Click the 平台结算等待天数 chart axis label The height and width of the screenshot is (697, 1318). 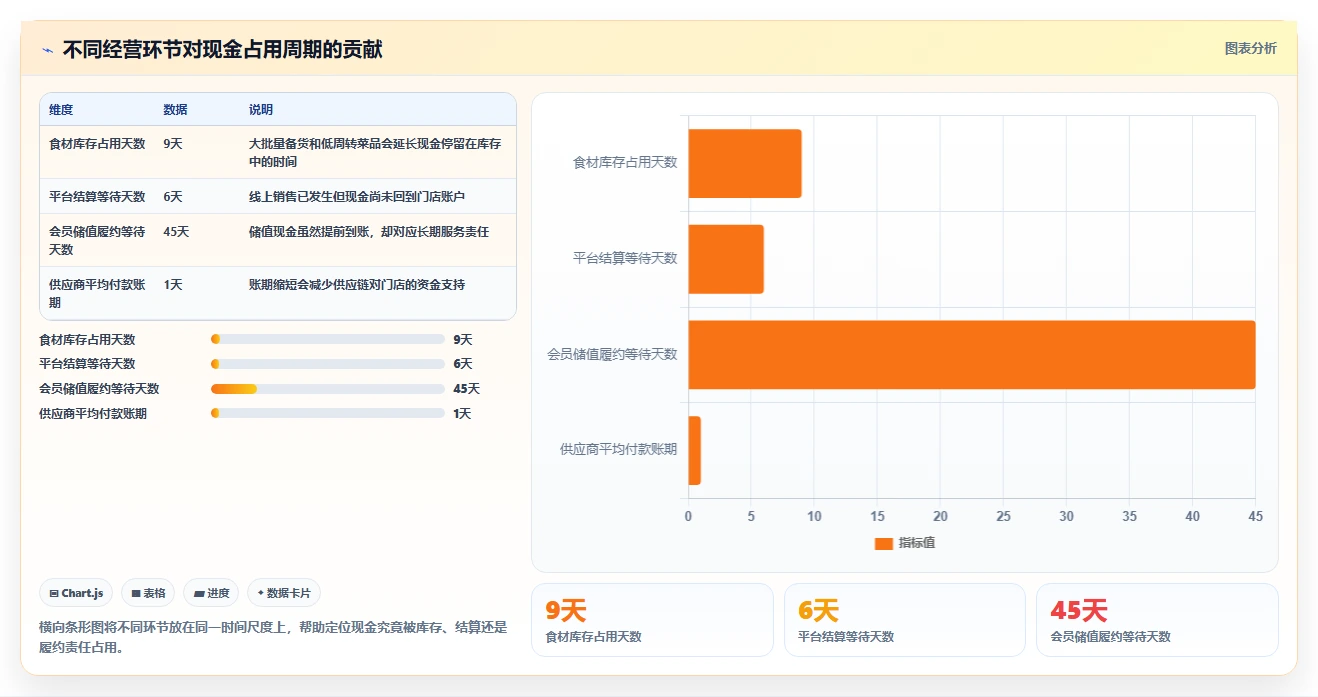click(625, 258)
